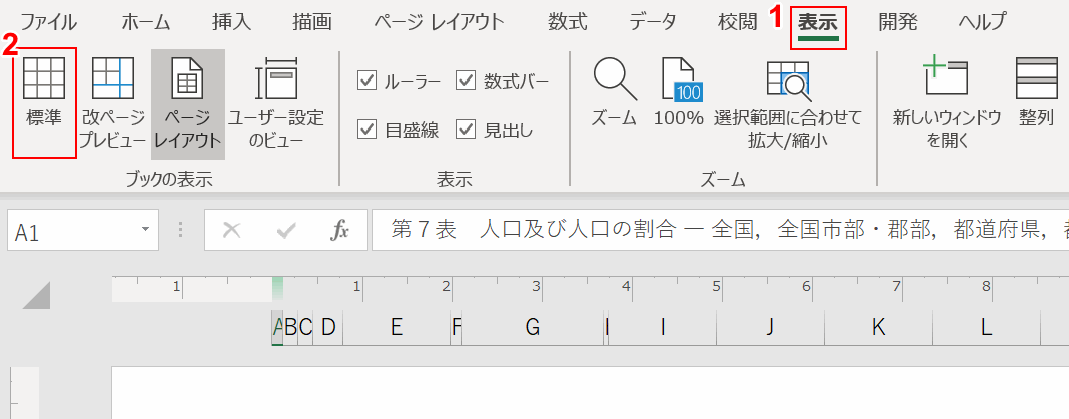Click 整列 arrange windows icon

point(1037,97)
